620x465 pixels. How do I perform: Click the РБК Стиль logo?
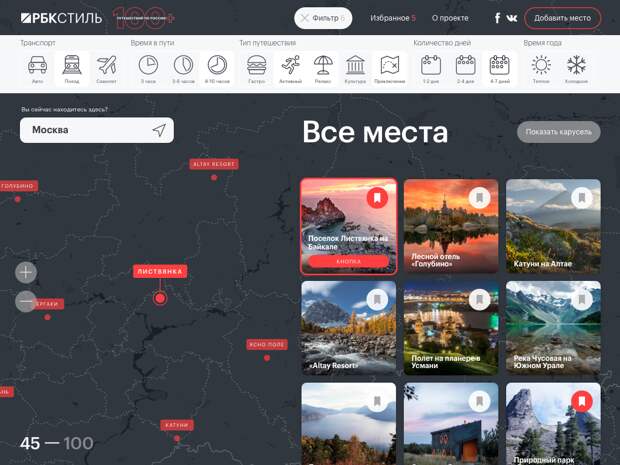tap(61, 18)
